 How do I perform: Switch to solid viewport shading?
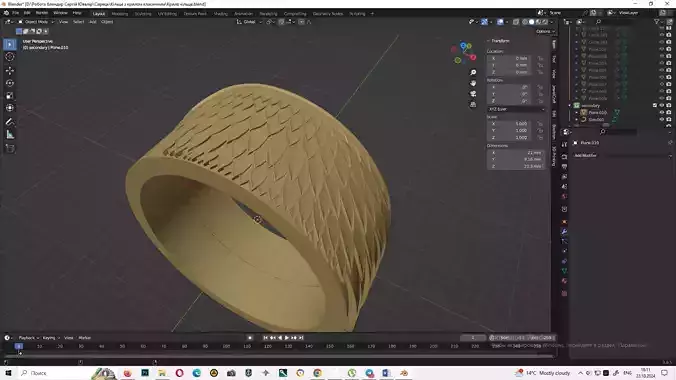[532, 22]
